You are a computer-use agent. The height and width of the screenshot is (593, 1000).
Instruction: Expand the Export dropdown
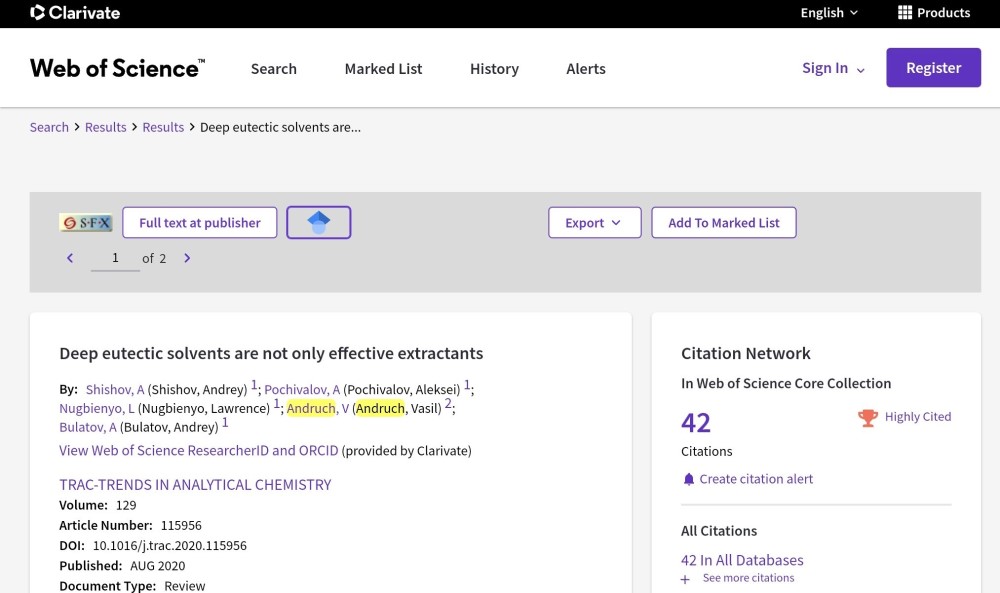click(x=594, y=223)
